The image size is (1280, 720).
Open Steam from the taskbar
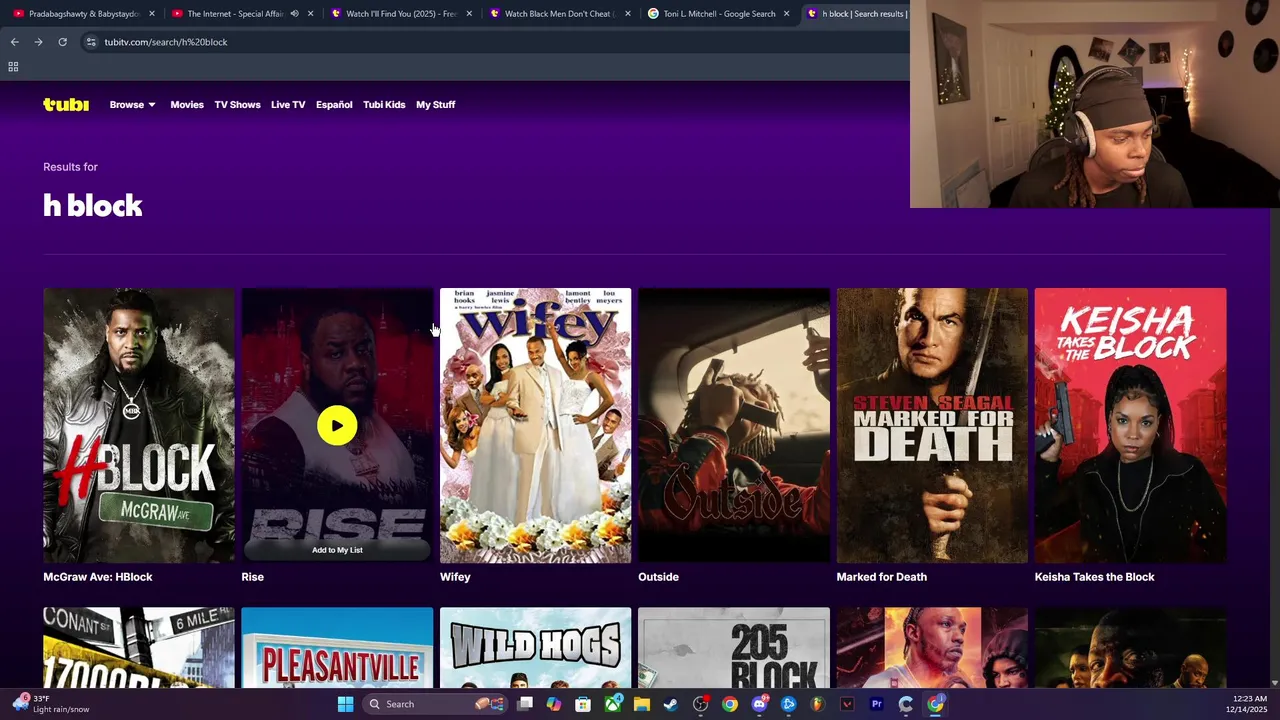(671, 704)
